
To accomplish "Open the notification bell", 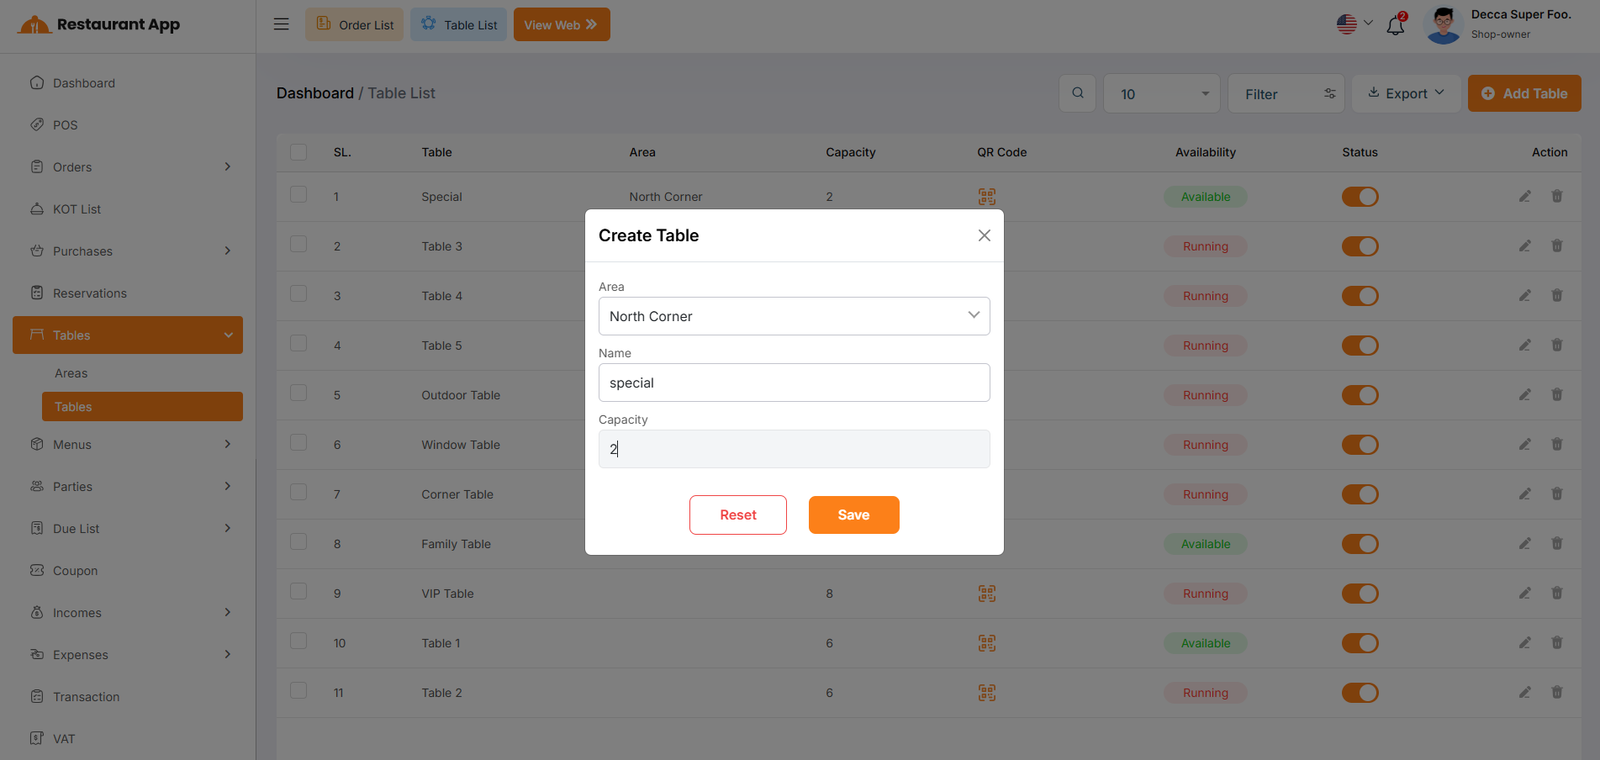I will [x=1395, y=26].
